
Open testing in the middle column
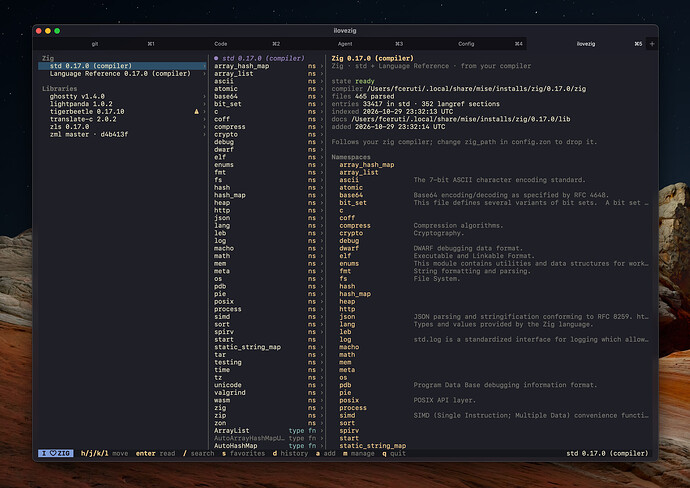click(x=228, y=362)
